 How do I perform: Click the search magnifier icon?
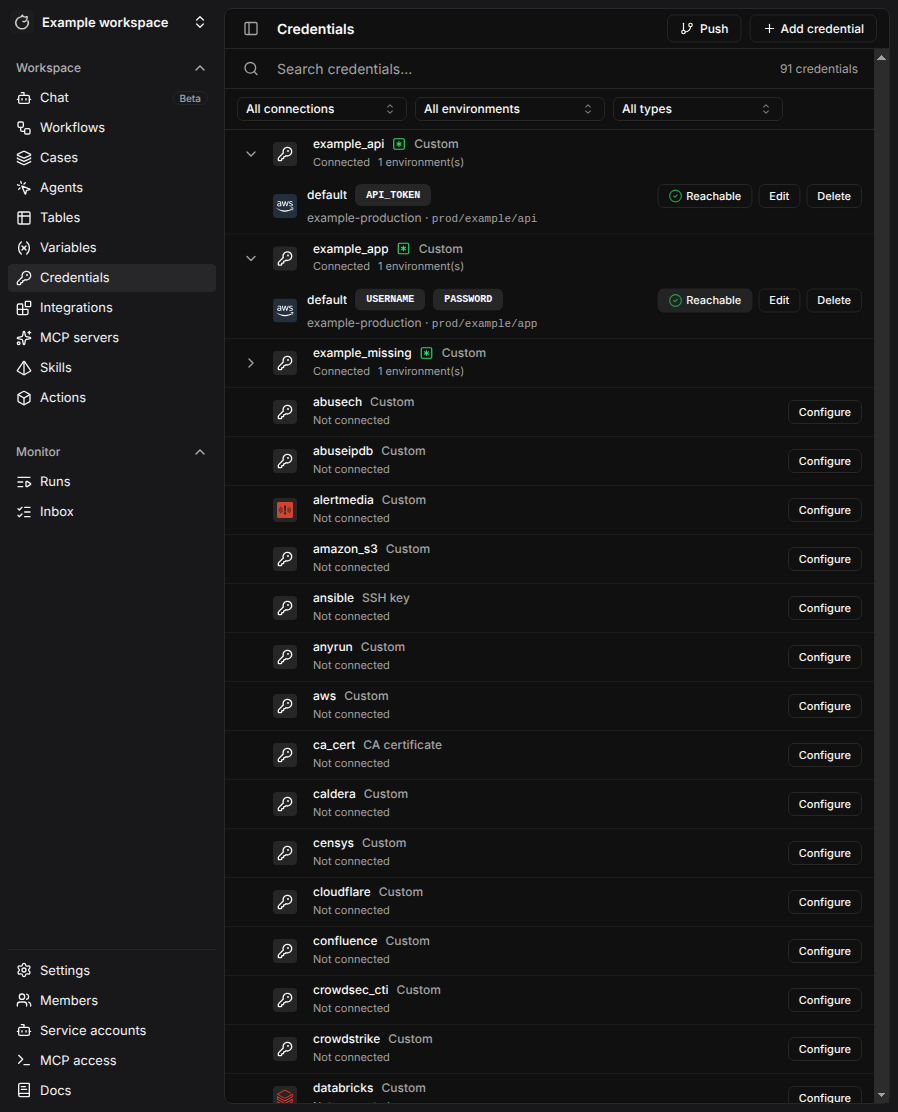[x=251, y=69]
